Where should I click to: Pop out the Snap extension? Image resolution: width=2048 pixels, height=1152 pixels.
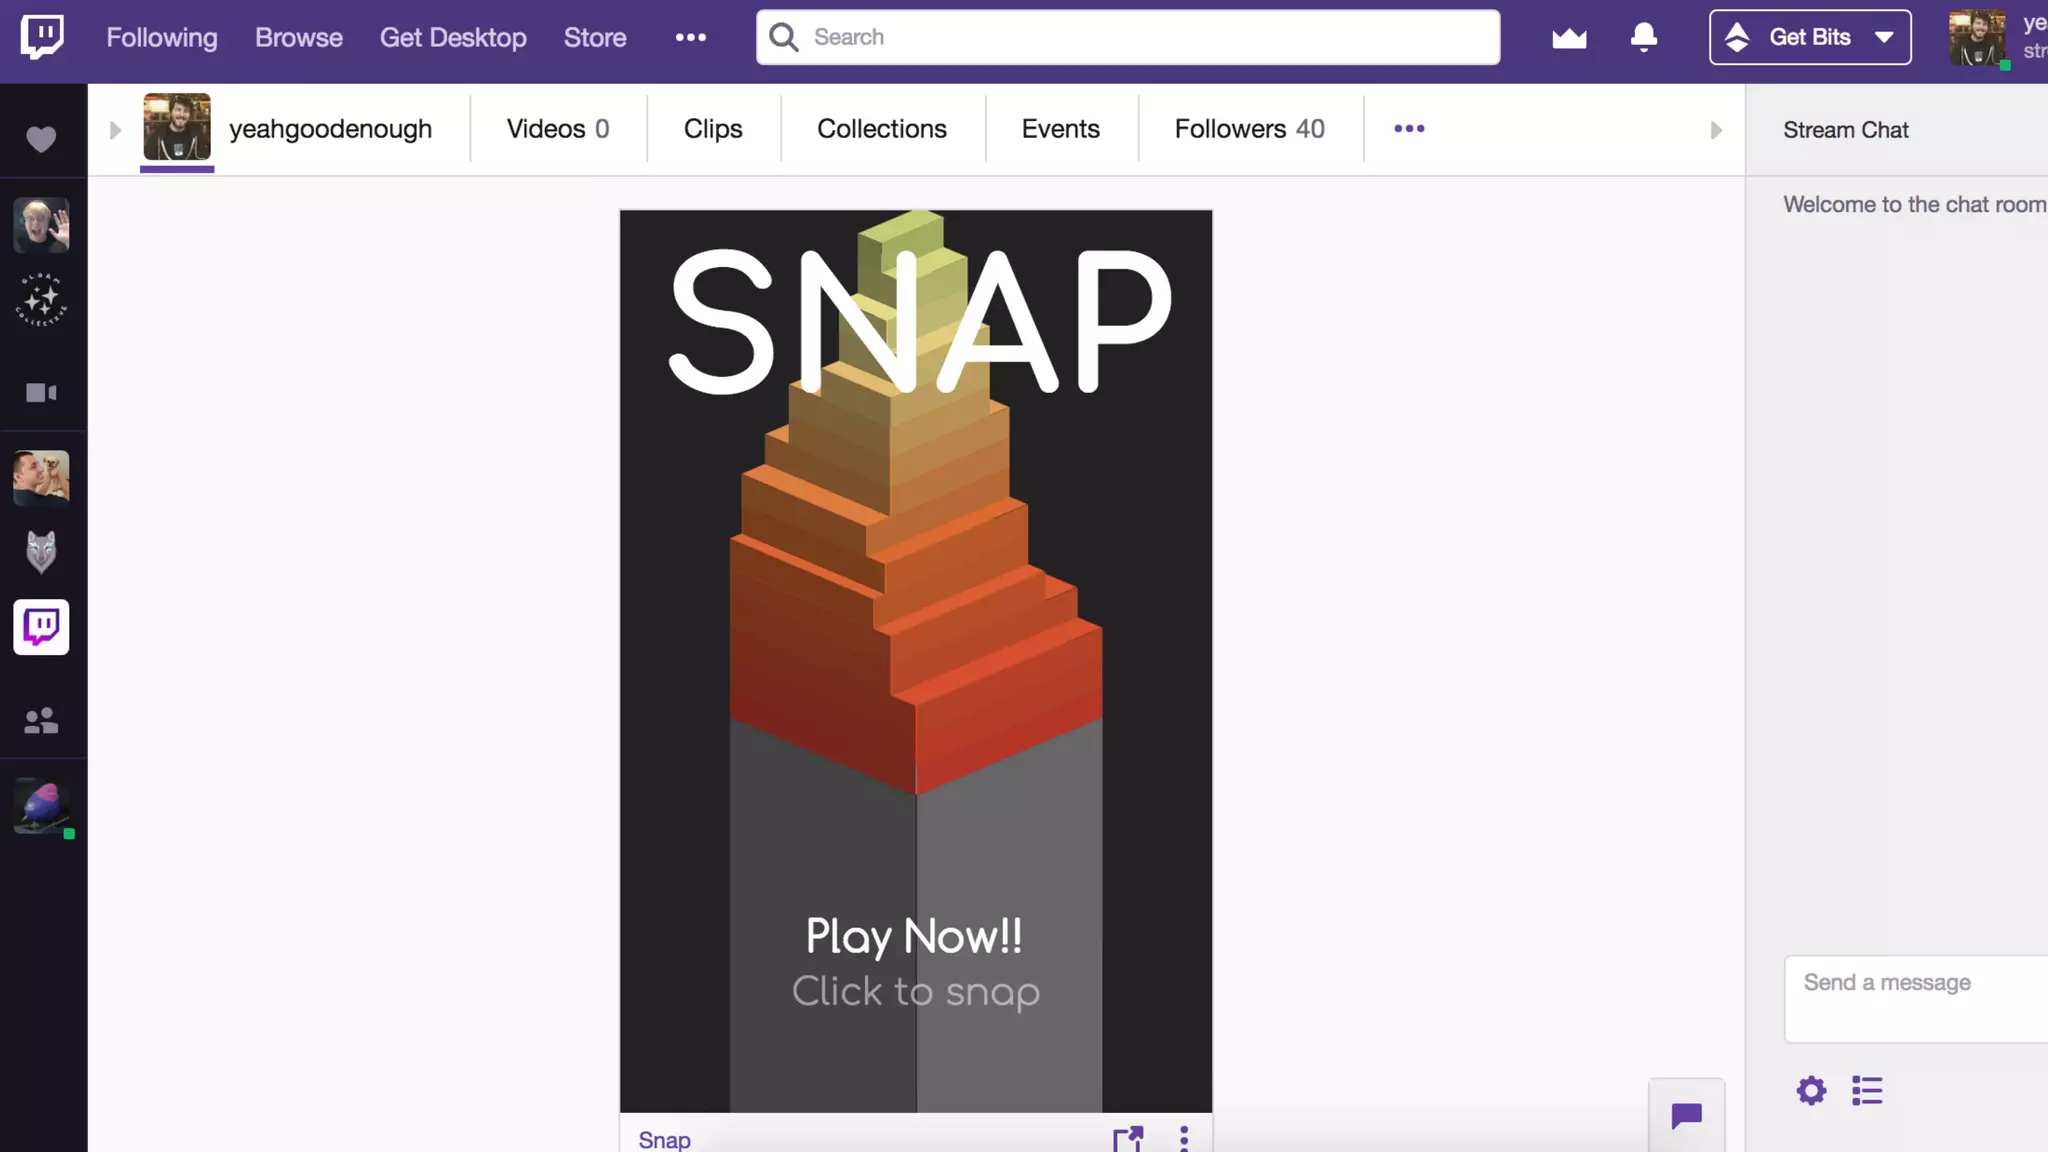(1128, 1139)
